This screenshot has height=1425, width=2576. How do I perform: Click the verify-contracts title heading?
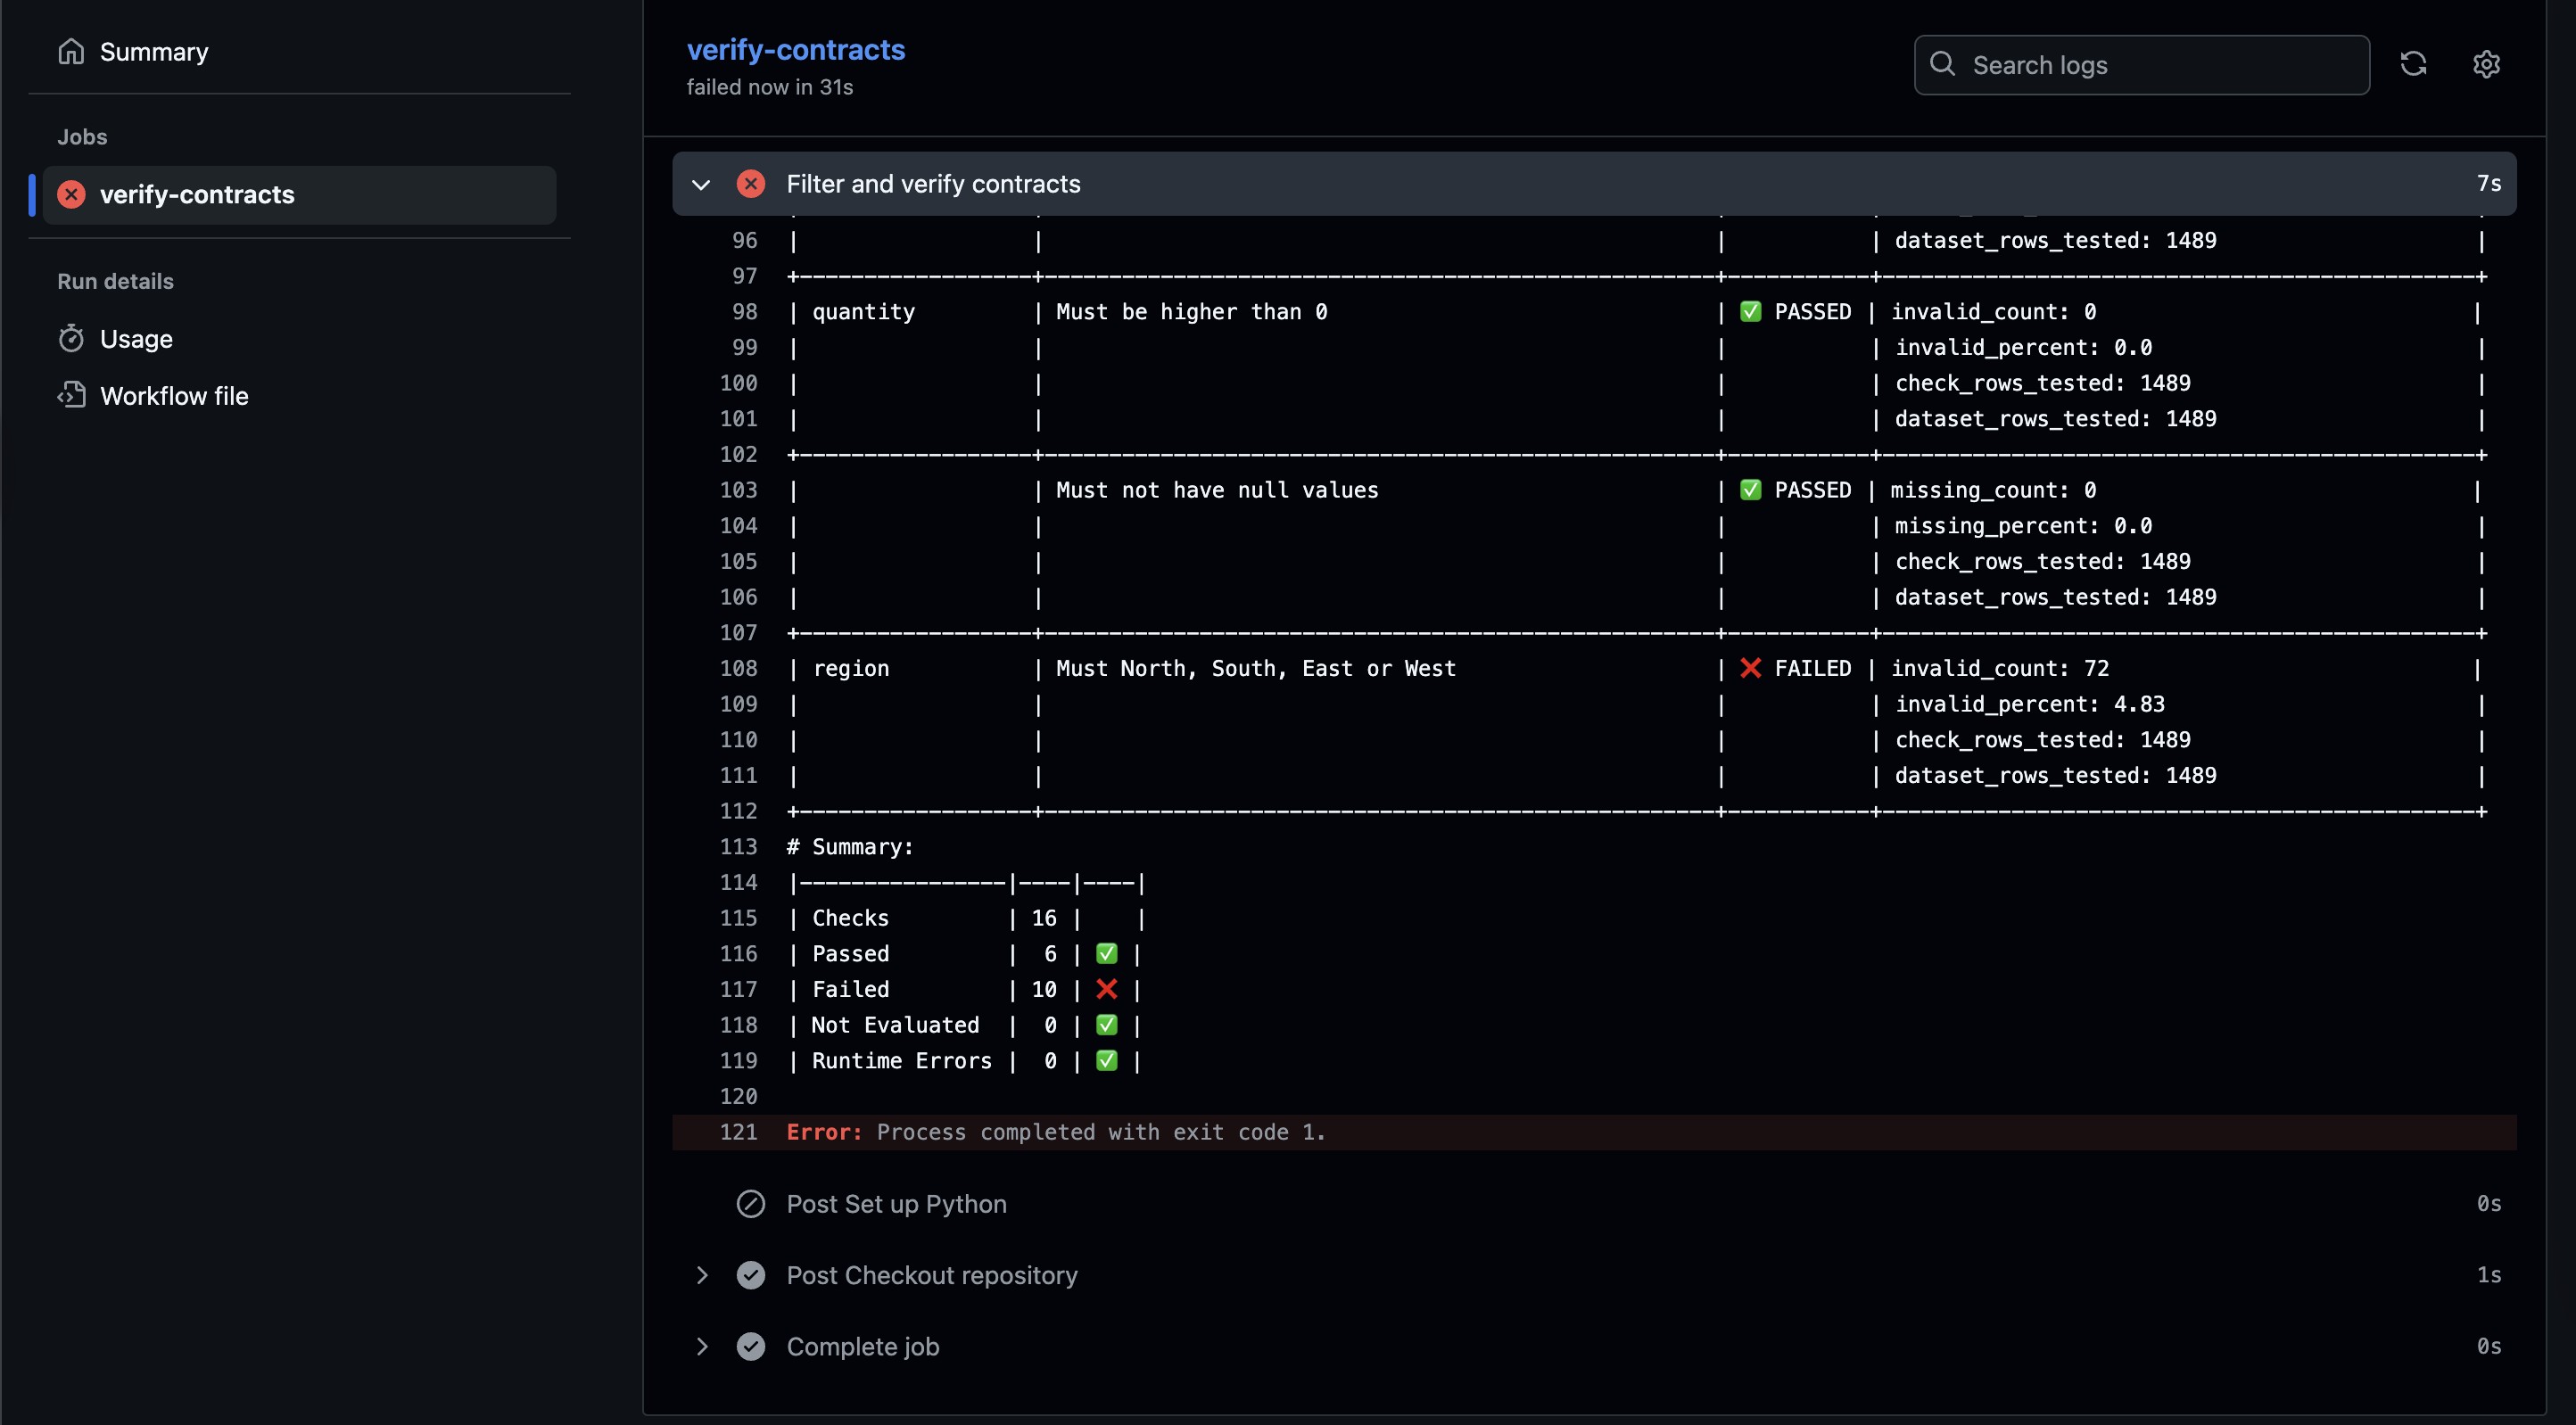[795, 49]
